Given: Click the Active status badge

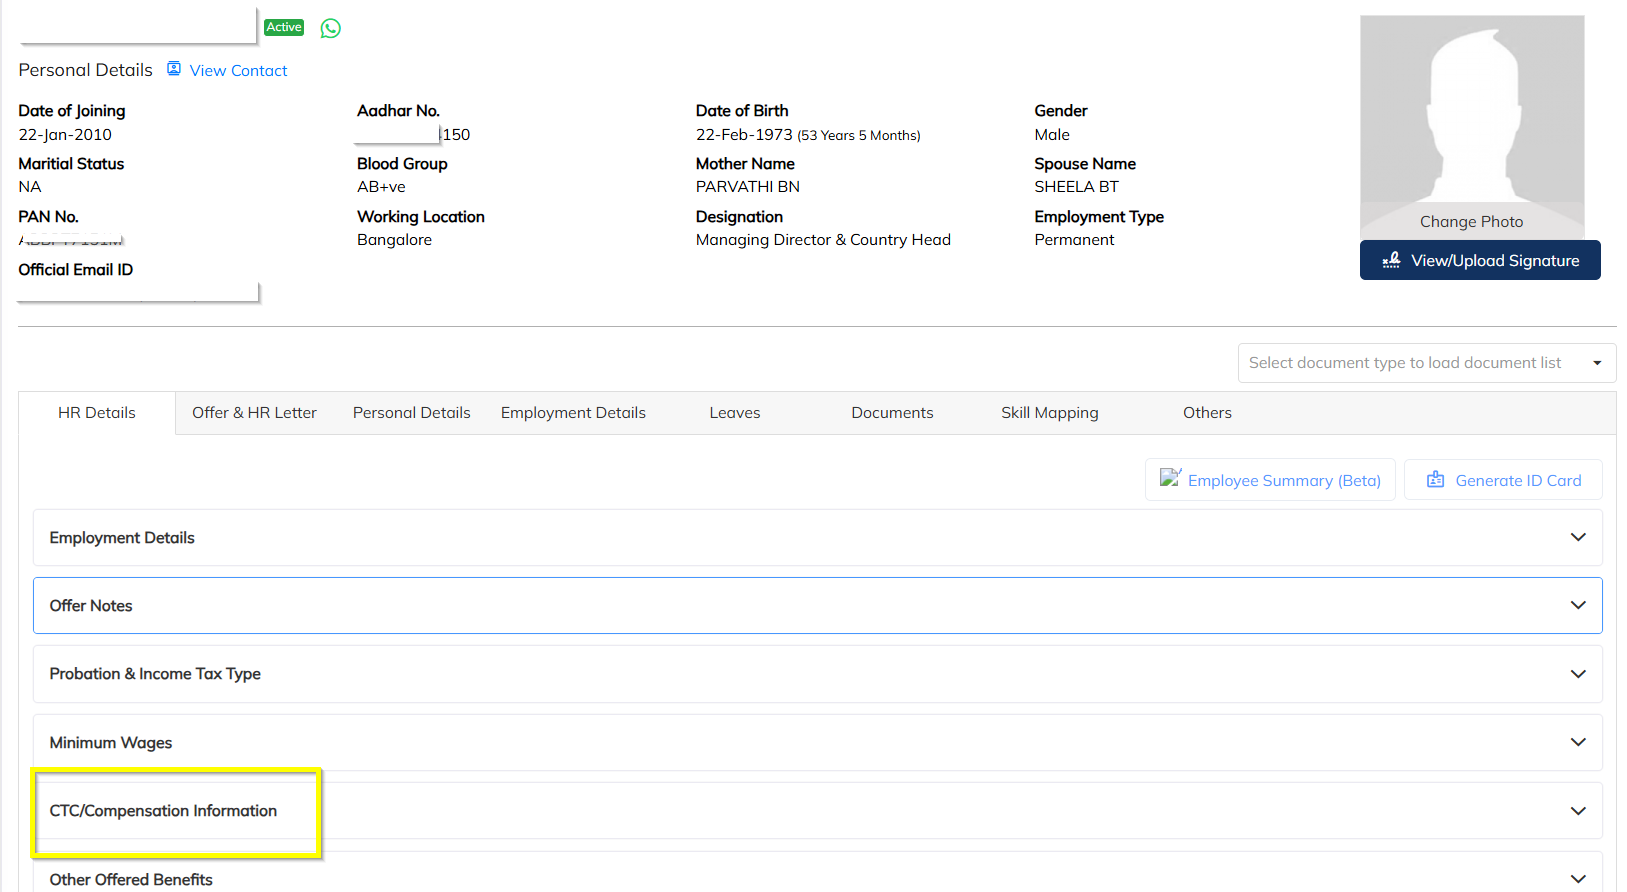Looking at the screenshot, I should (284, 27).
